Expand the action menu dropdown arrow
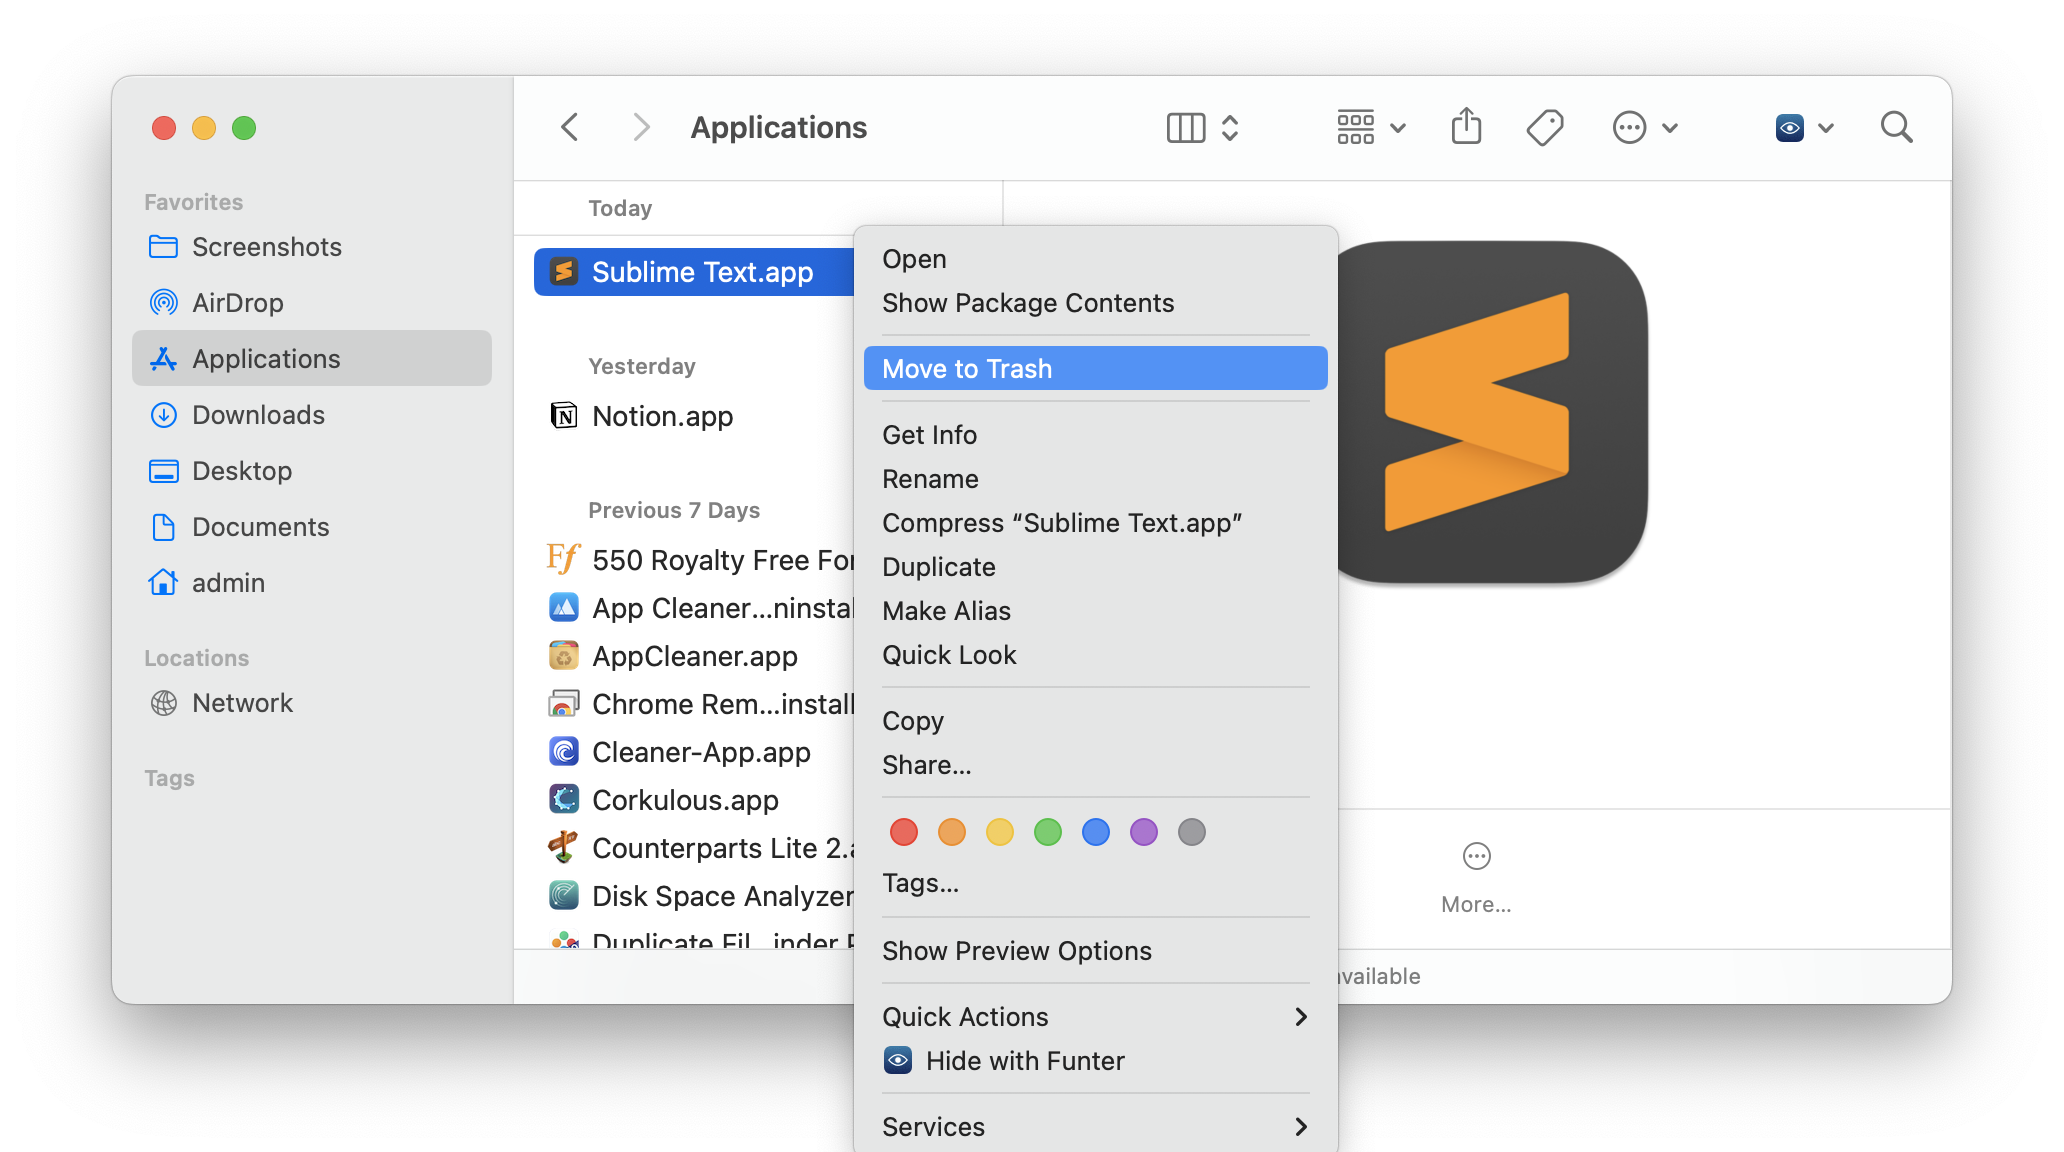Image resolution: width=2064 pixels, height=1152 pixels. (x=1670, y=128)
